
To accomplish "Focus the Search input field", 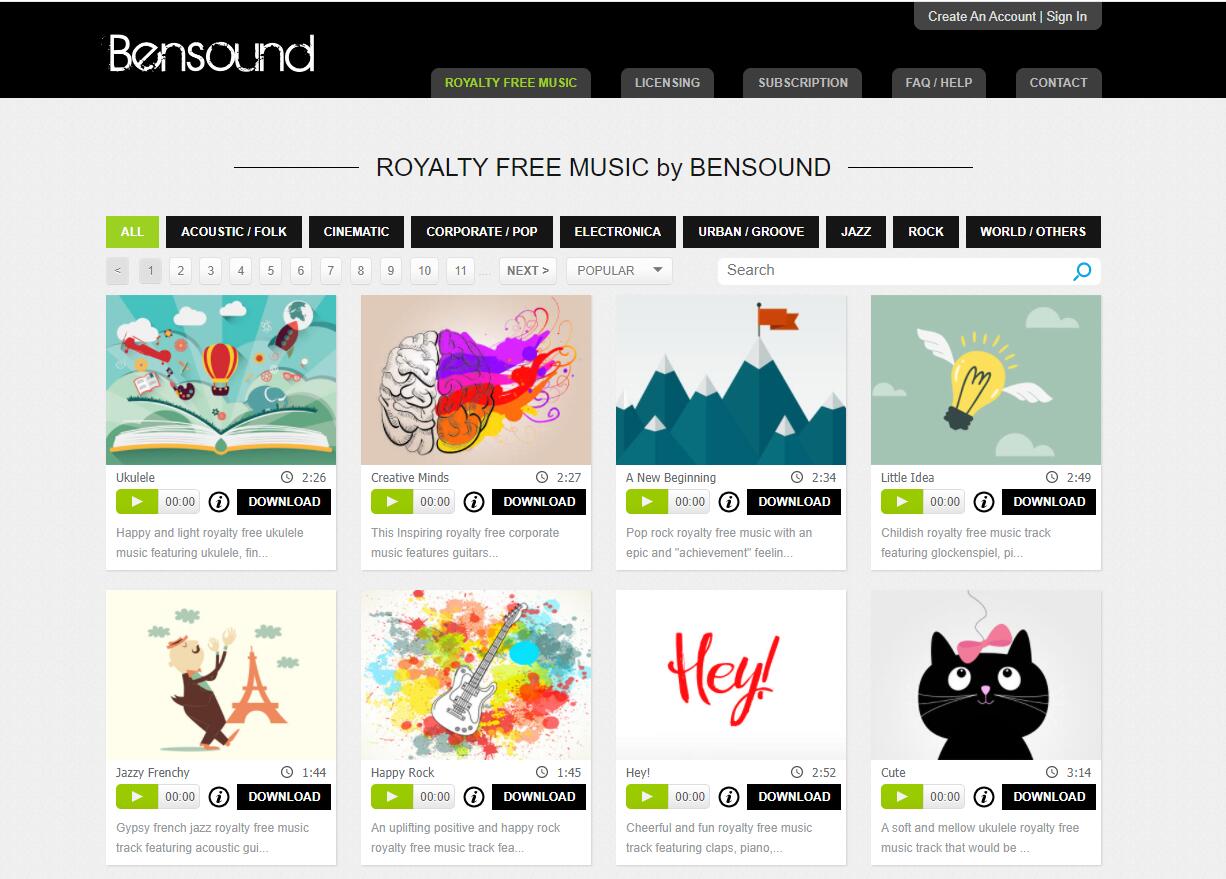I will [x=894, y=270].
